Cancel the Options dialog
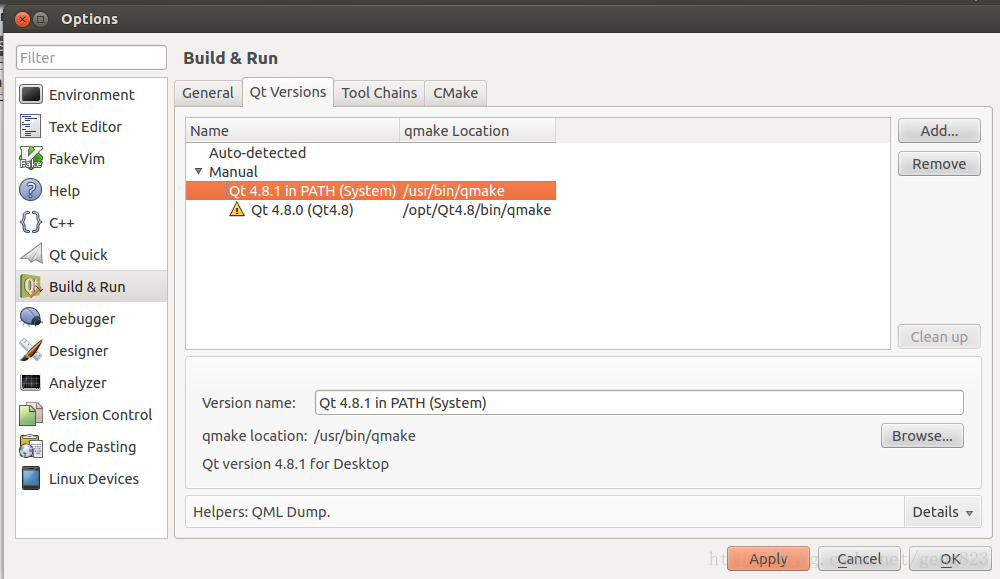 tap(859, 559)
